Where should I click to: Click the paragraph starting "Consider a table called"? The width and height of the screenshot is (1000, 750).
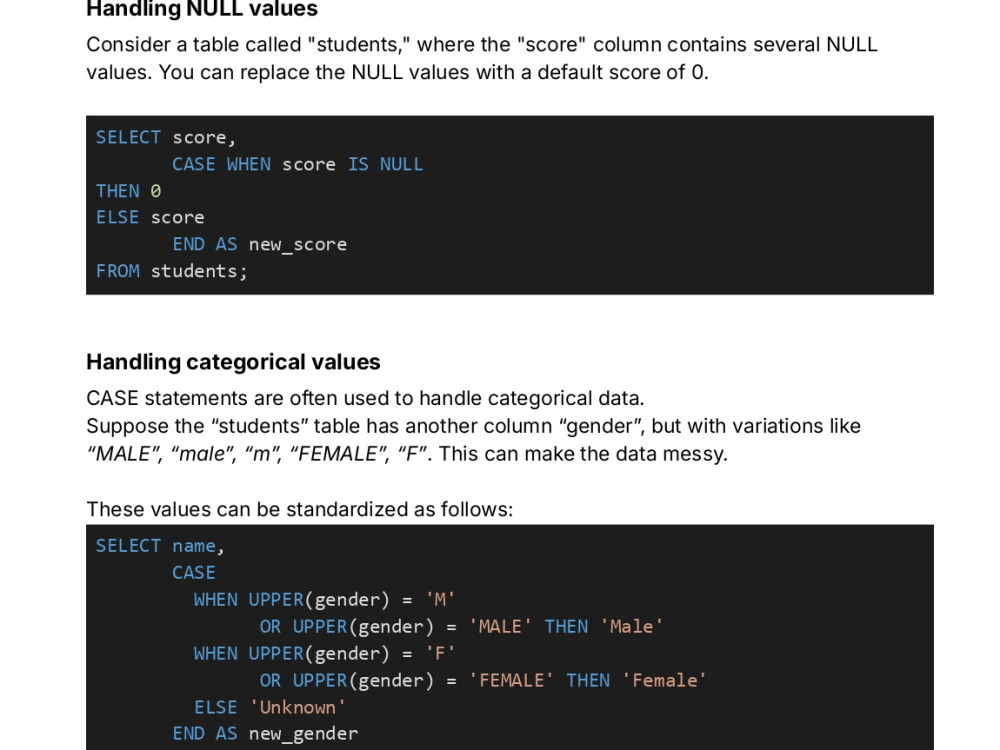[482, 58]
